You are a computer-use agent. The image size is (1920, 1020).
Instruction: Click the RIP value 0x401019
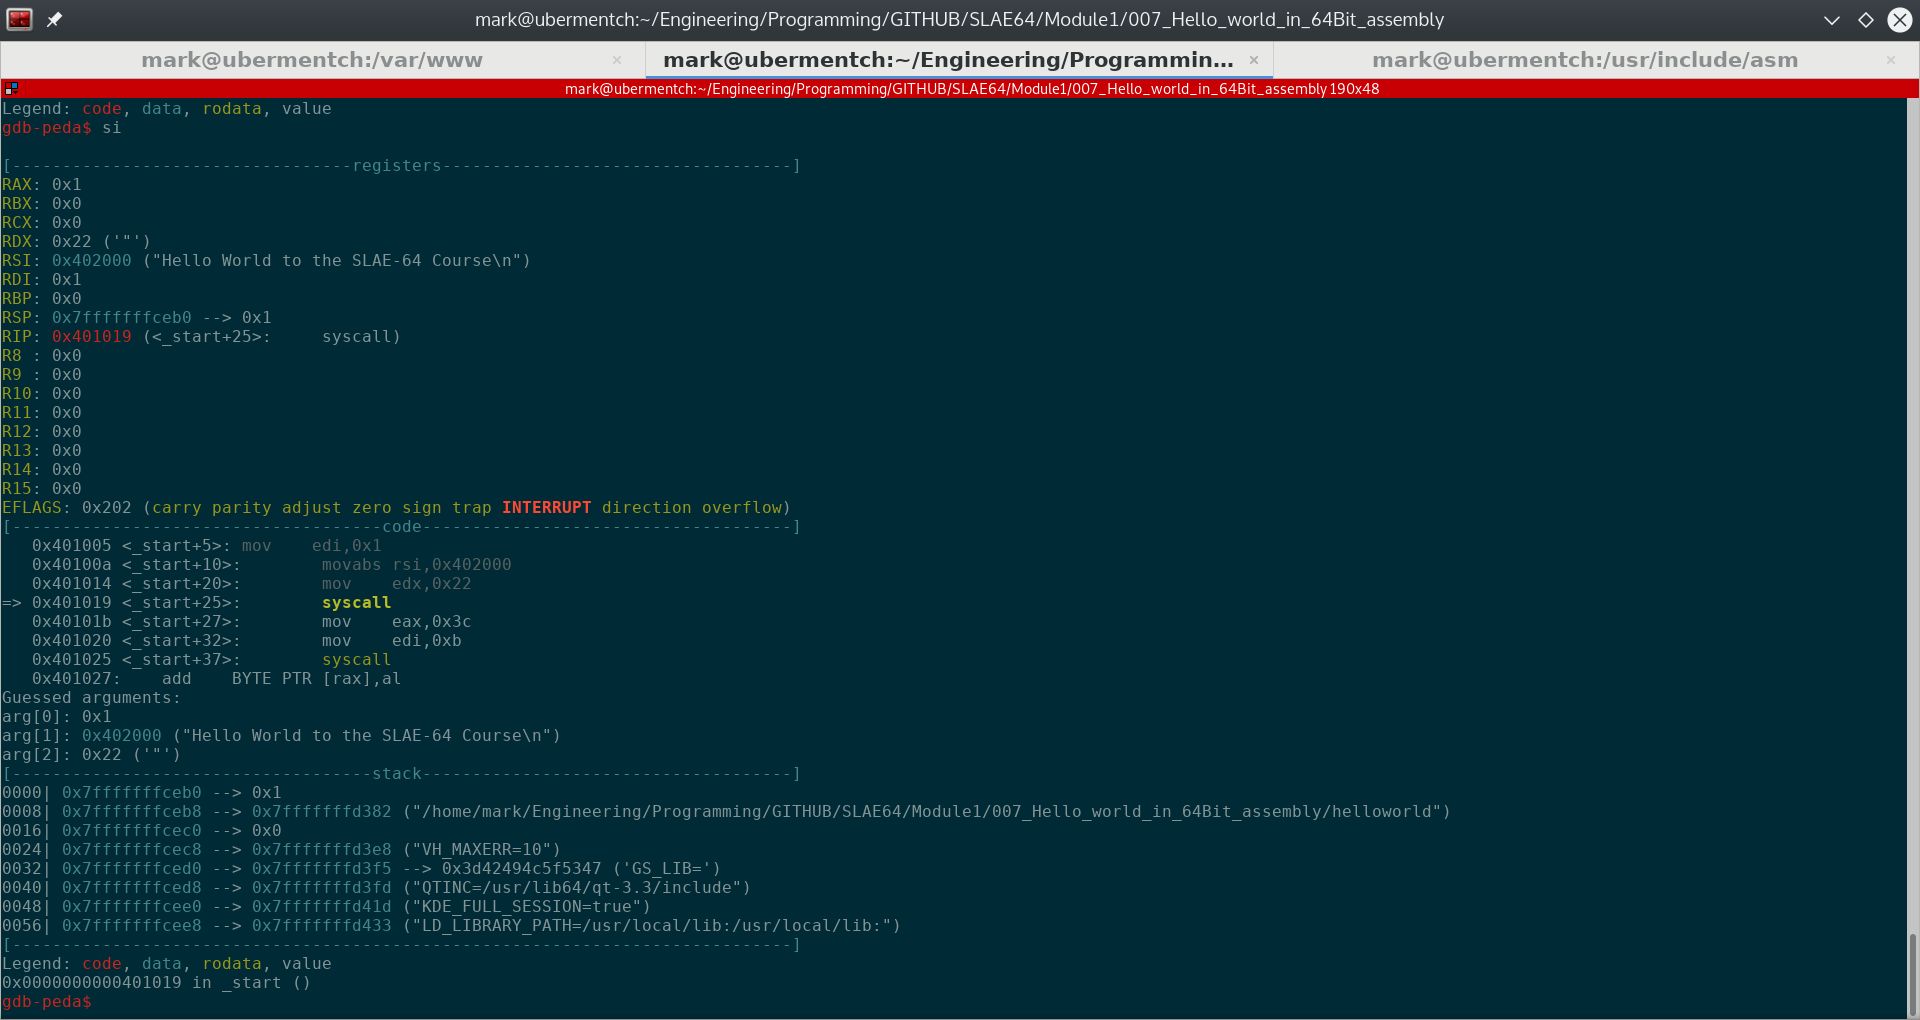[x=92, y=337]
